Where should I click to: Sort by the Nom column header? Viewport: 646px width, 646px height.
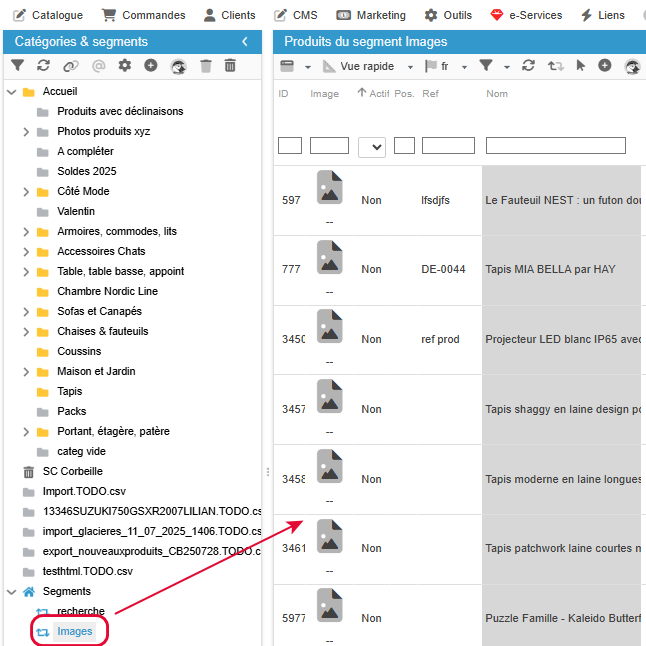tap(497, 94)
